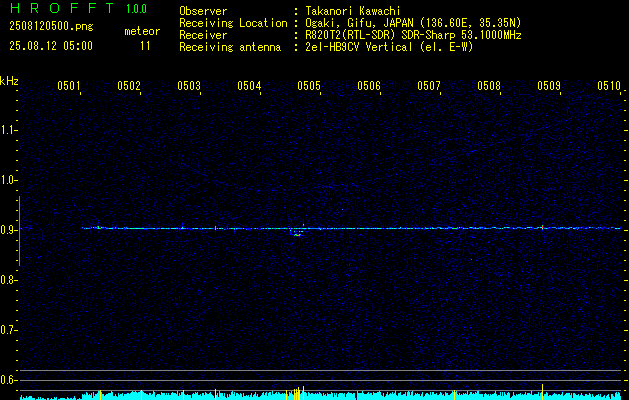Click the 0.9 kHz frequency label

click(8, 230)
